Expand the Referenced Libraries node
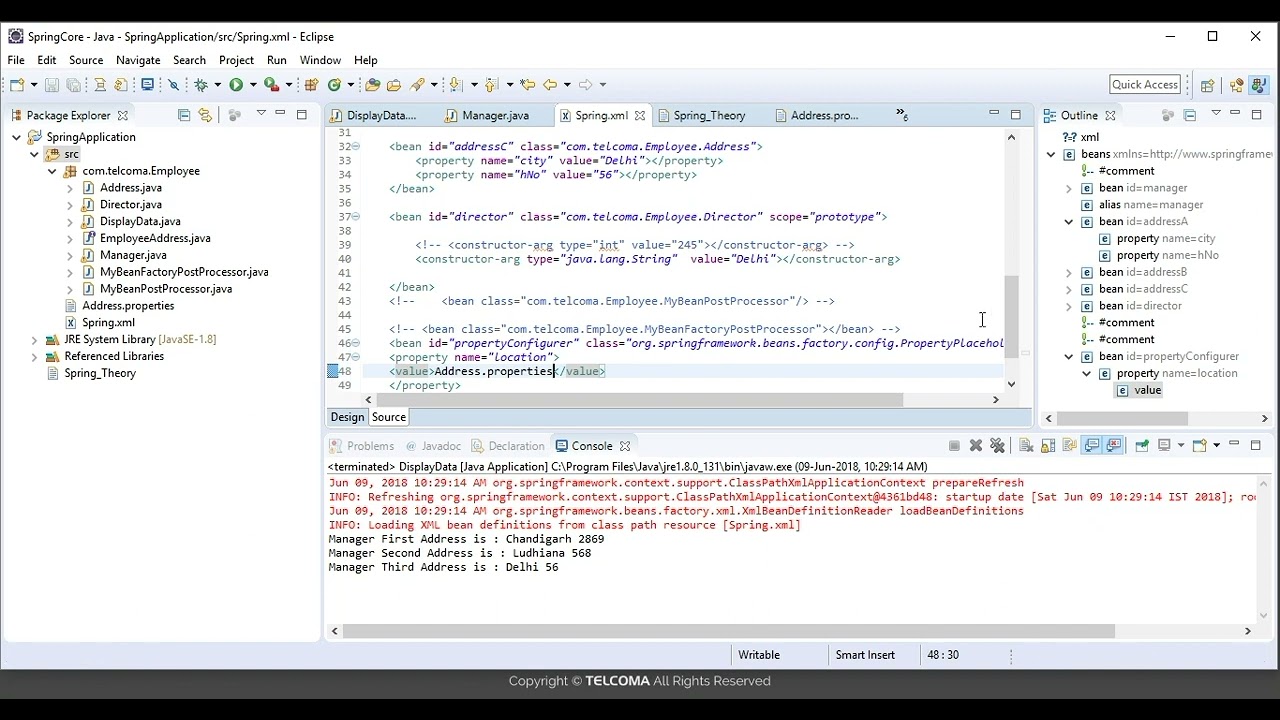Image resolution: width=1280 pixels, height=720 pixels. tap(34, 357)
